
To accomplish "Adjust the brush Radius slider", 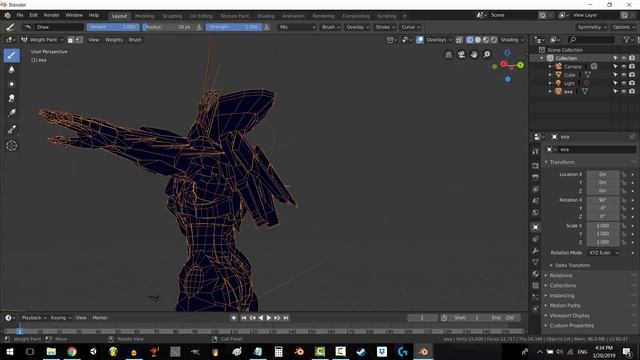I will pos(169,27).
